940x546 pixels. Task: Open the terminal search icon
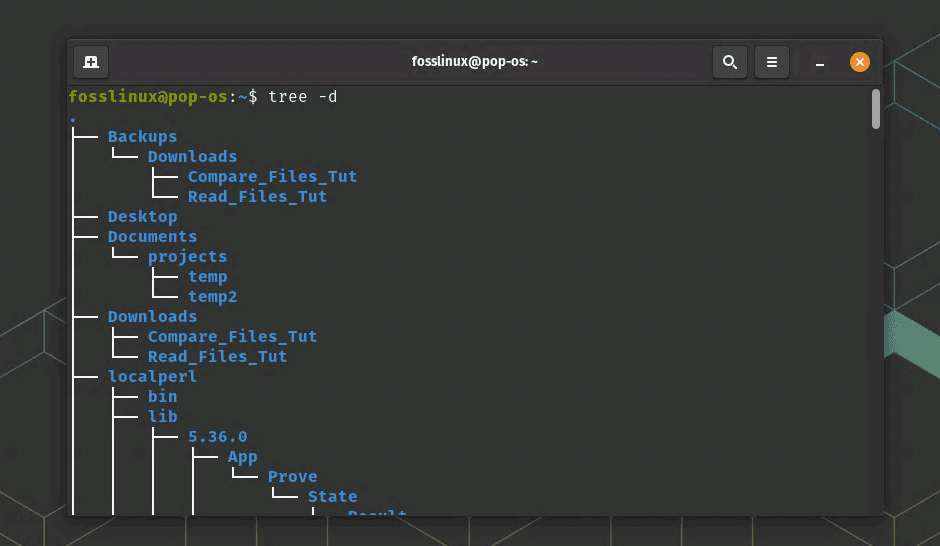coord(730,62)
